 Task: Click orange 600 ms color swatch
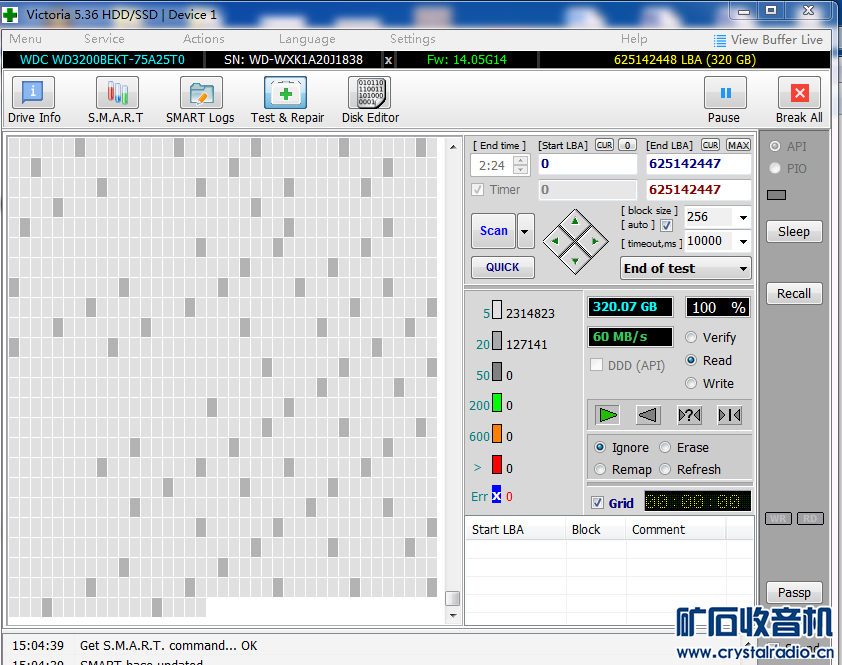click(x=497, y=433)
